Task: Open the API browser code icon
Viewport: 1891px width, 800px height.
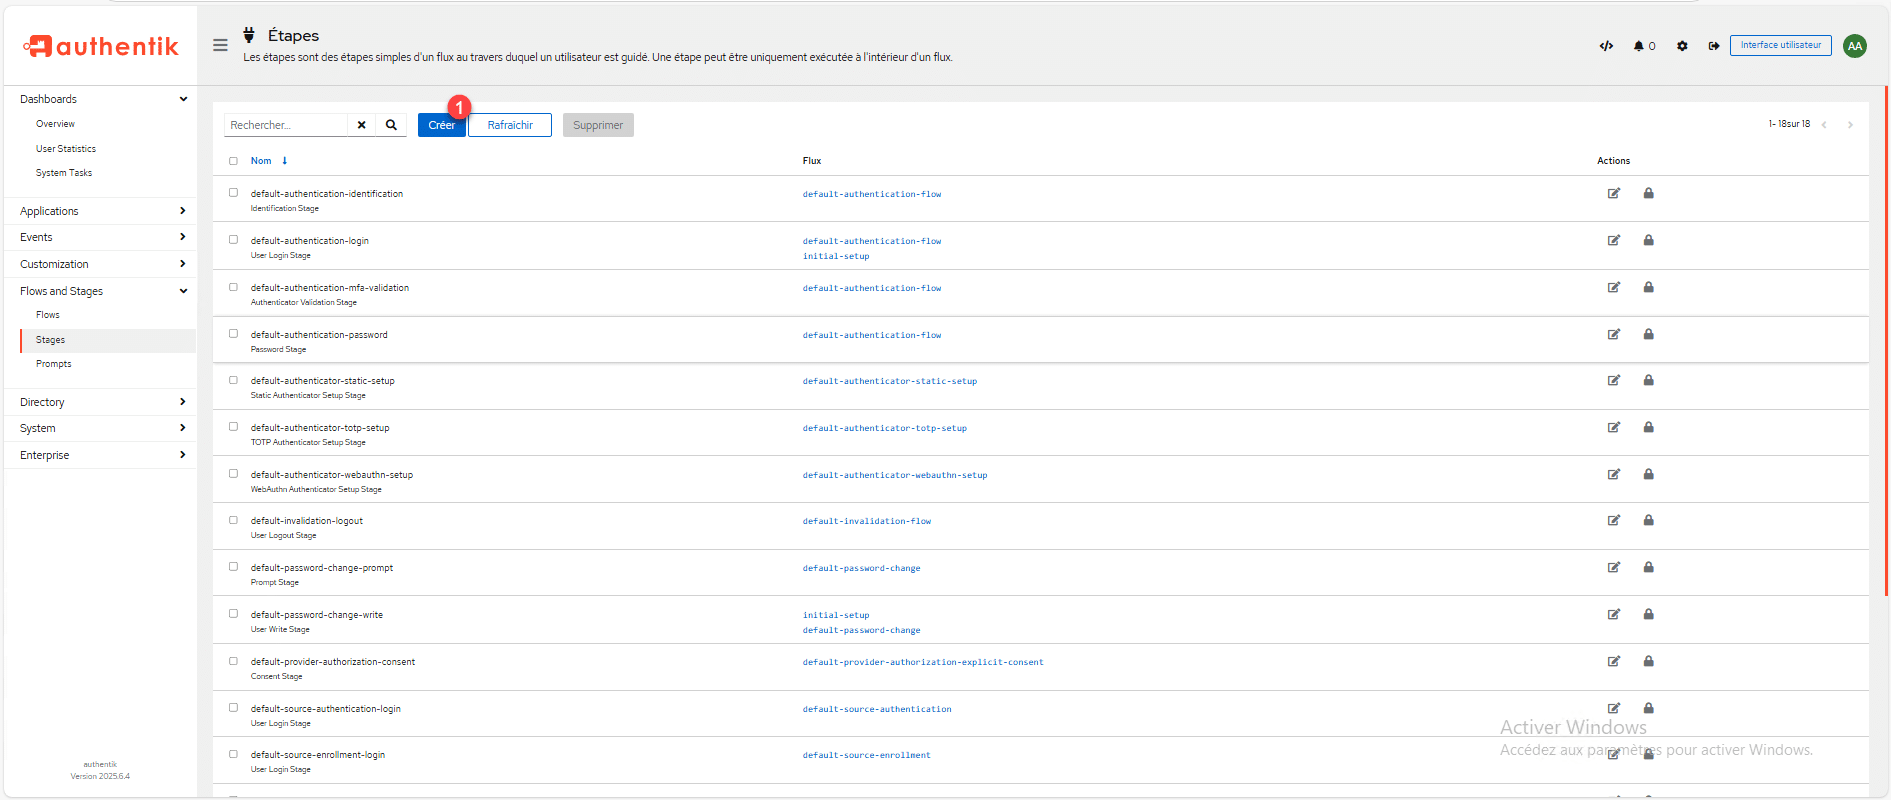Action: (x=1606, y=46)
